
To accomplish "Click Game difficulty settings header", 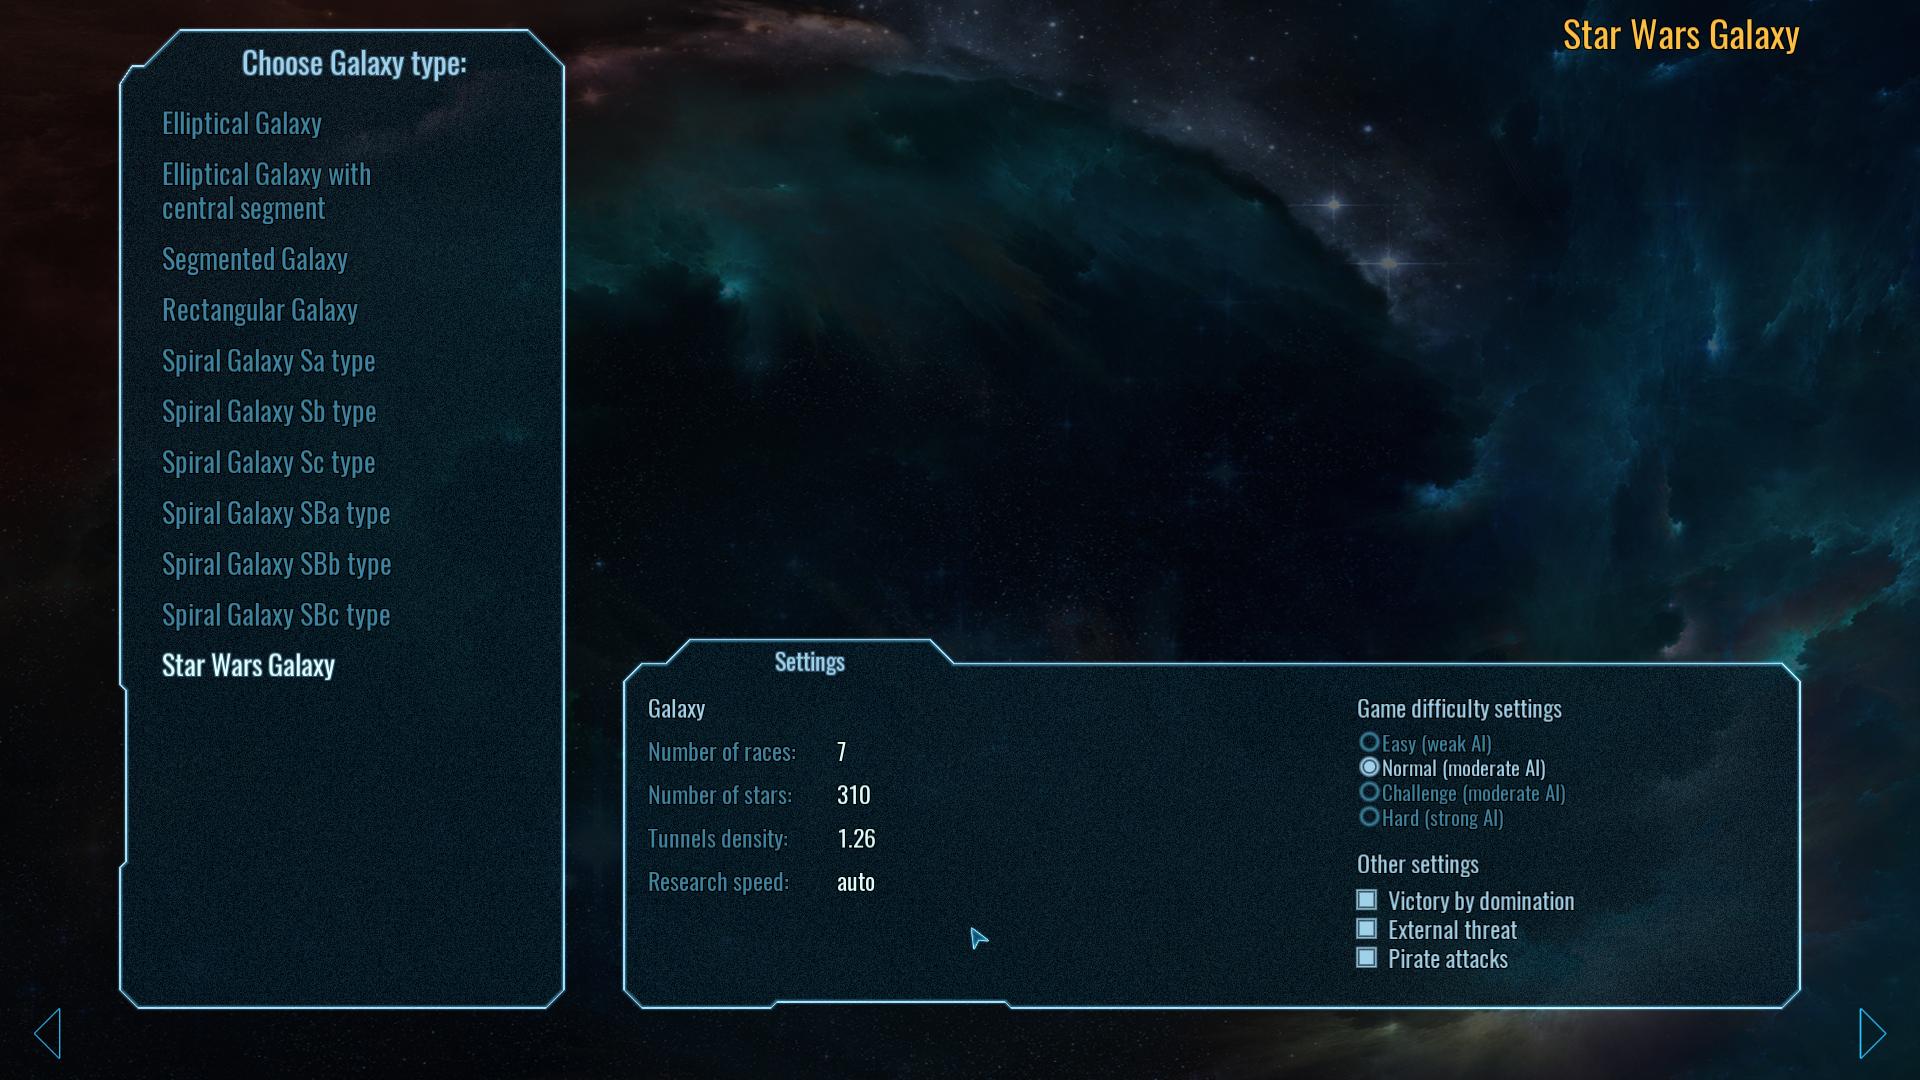I will (x=1460, y=708).
